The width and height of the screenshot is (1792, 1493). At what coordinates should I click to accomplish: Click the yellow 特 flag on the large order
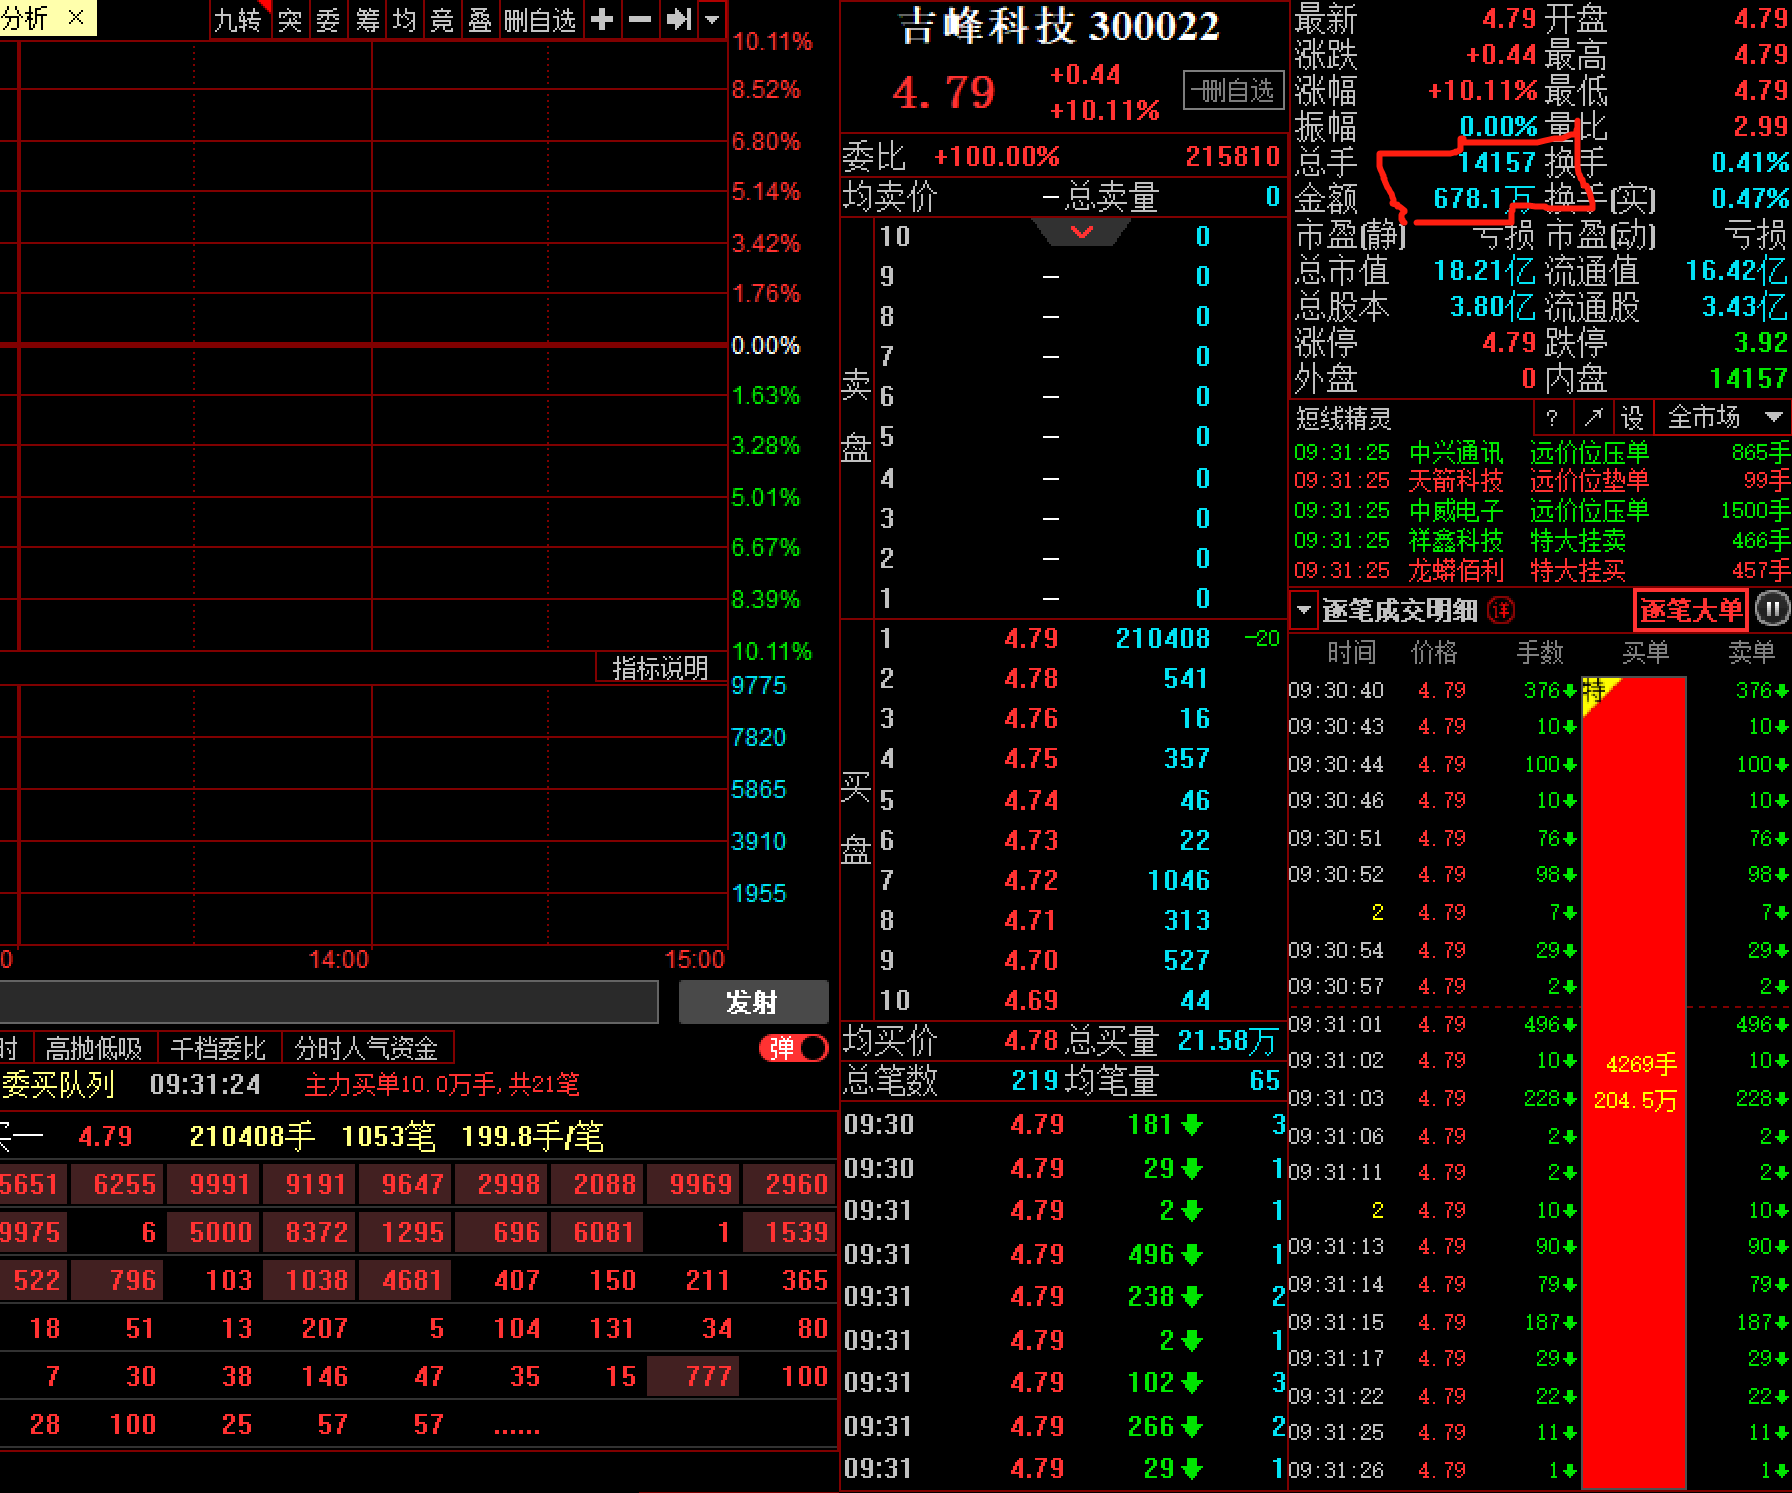tap(1596, 691)
